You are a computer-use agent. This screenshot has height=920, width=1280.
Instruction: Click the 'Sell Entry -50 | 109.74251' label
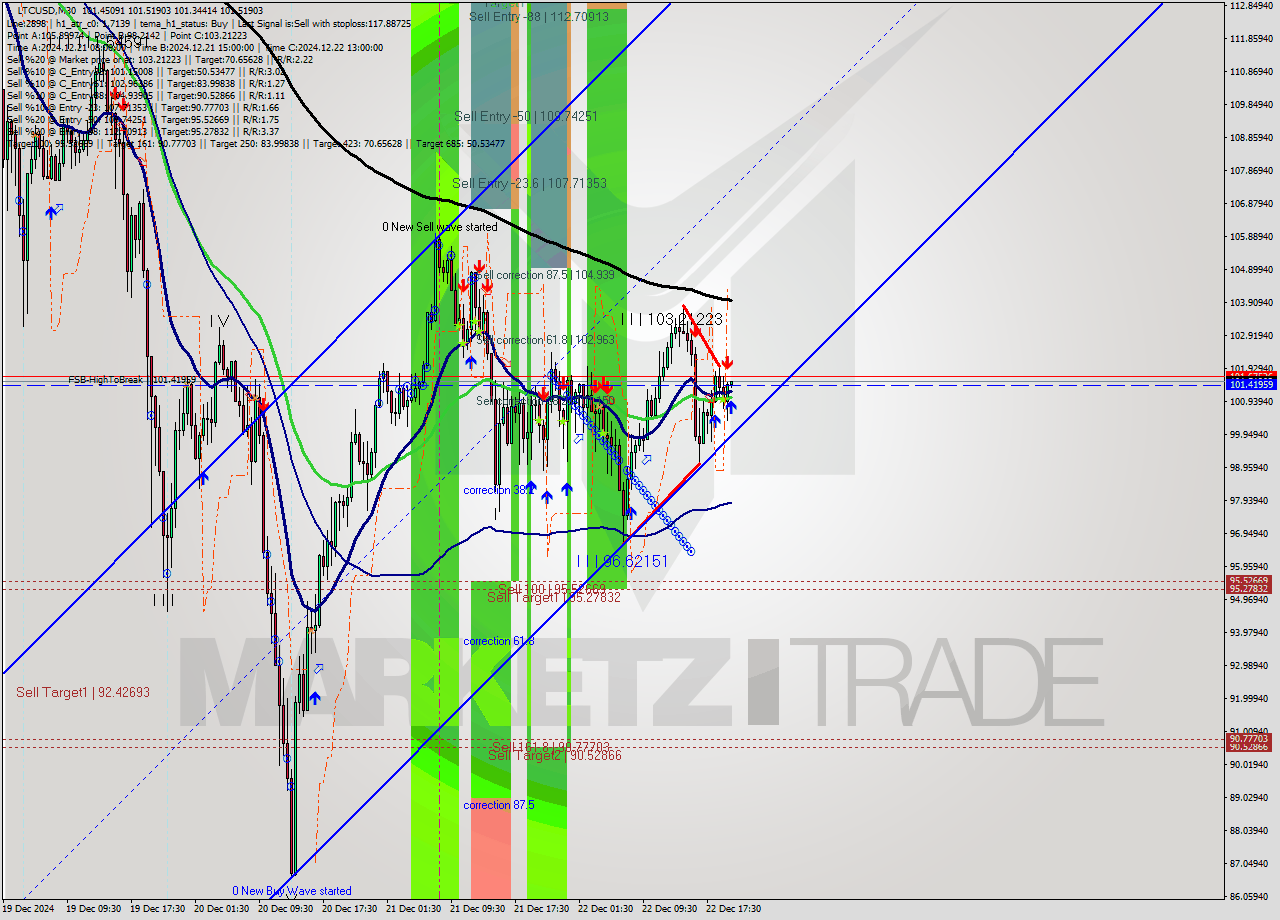(526, 116)
